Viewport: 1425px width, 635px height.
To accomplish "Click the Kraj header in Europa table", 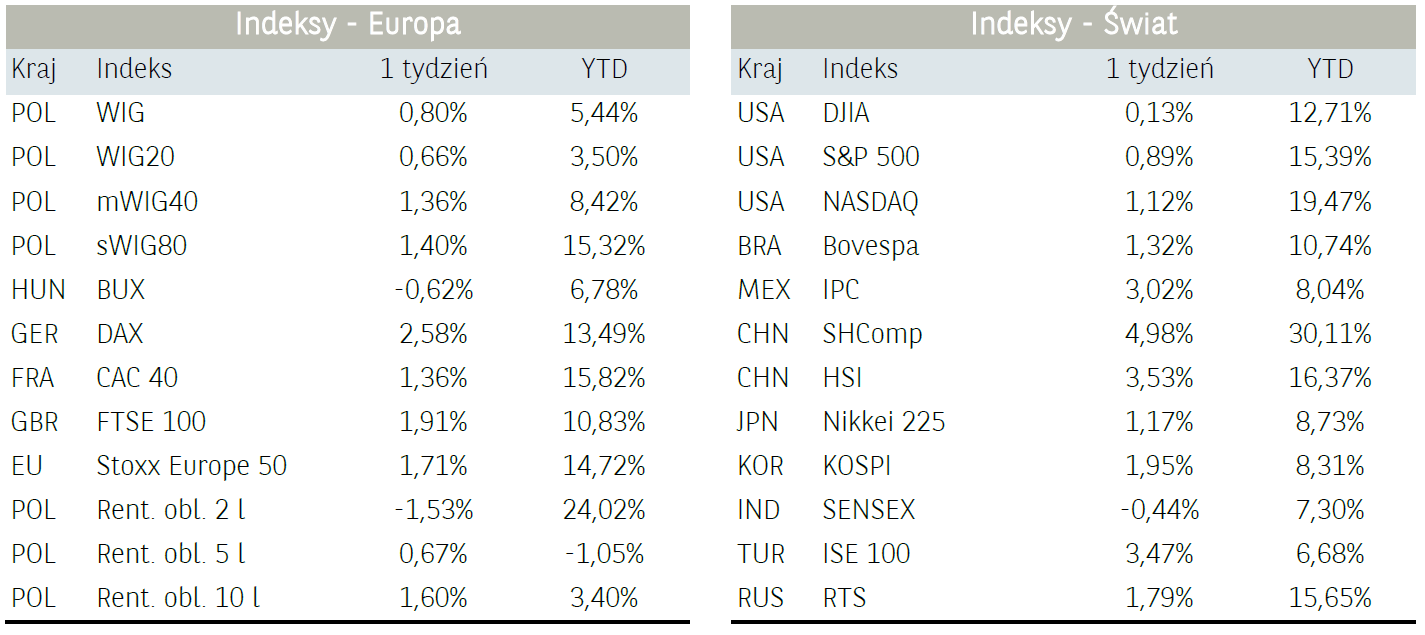I will point(33,69).
